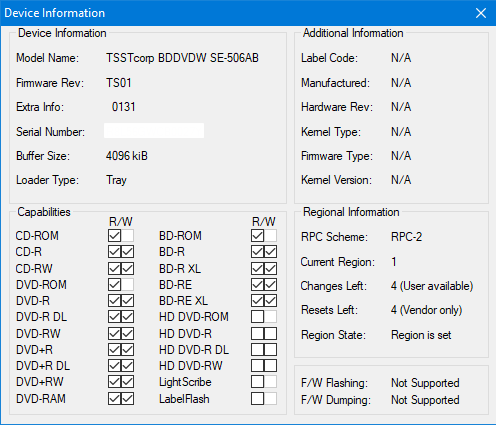Toggle the DVD-RAM write checkbox
496x425 pixels.
(128, 399)
